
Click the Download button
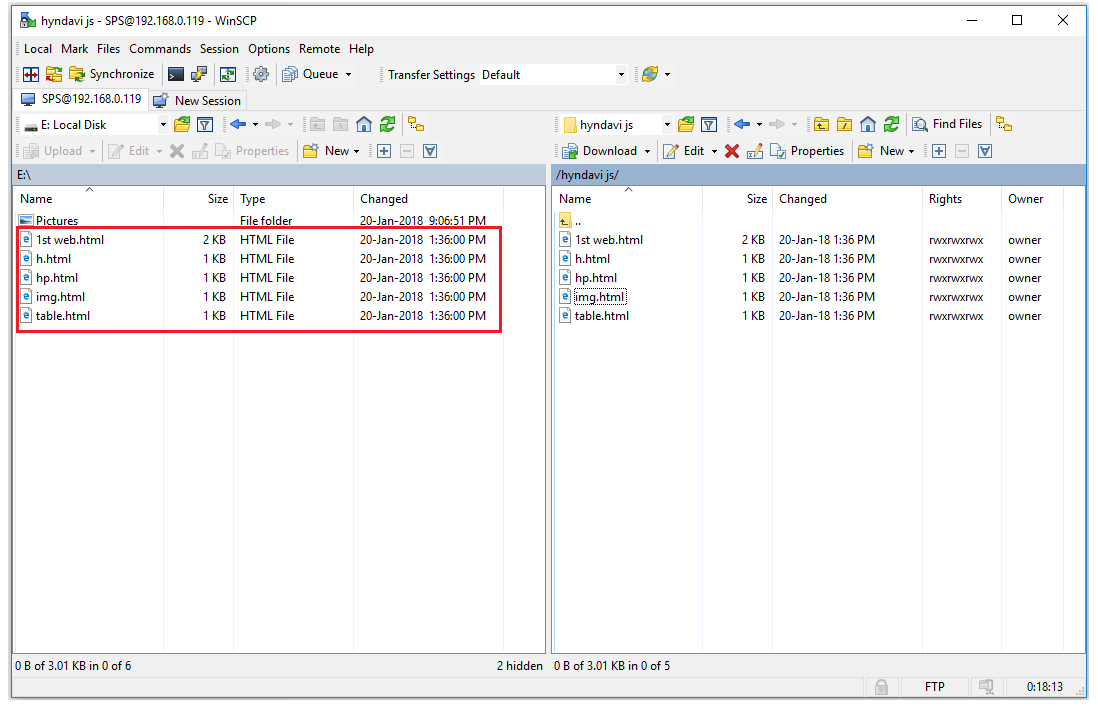pyautogui.click(x=600, y=151)
